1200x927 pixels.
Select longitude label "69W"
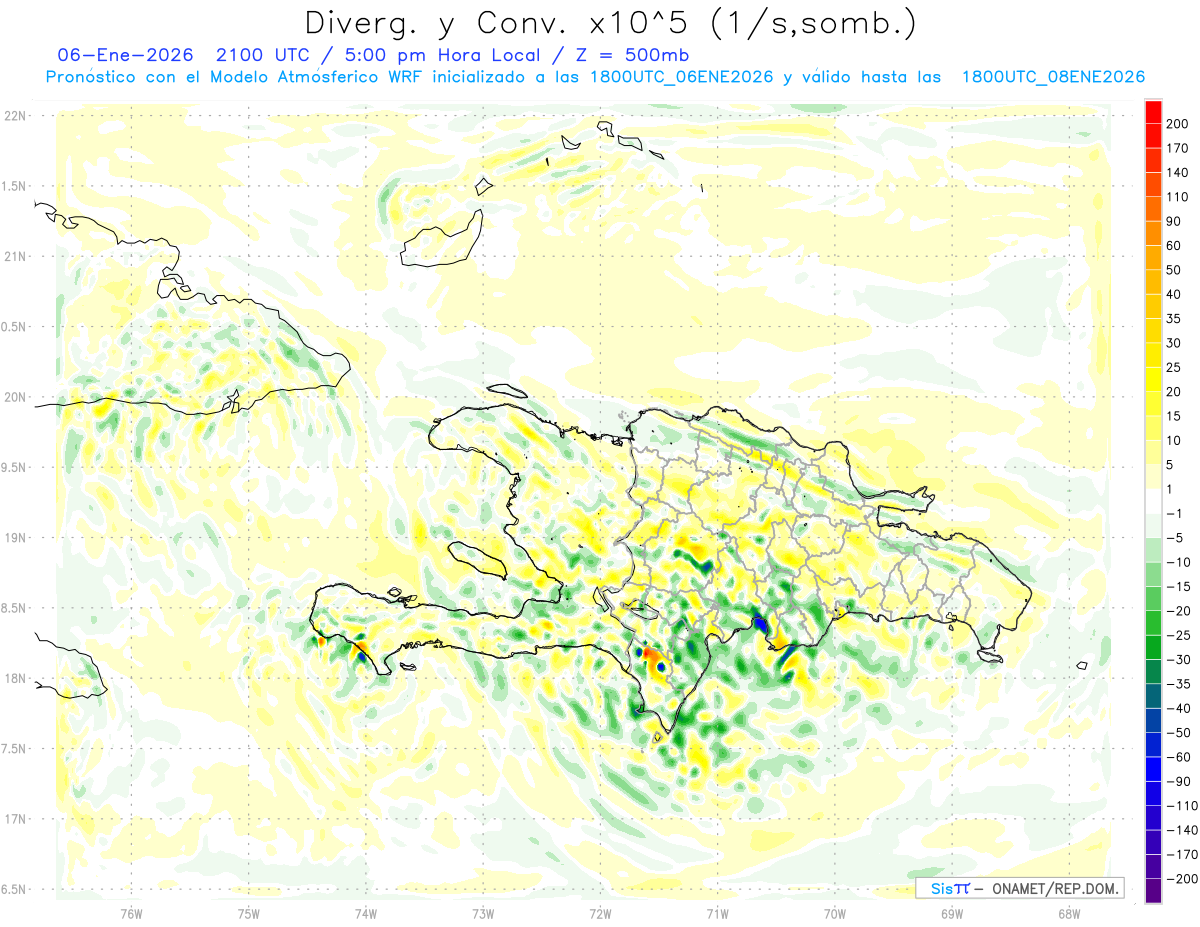click(952, 914)
